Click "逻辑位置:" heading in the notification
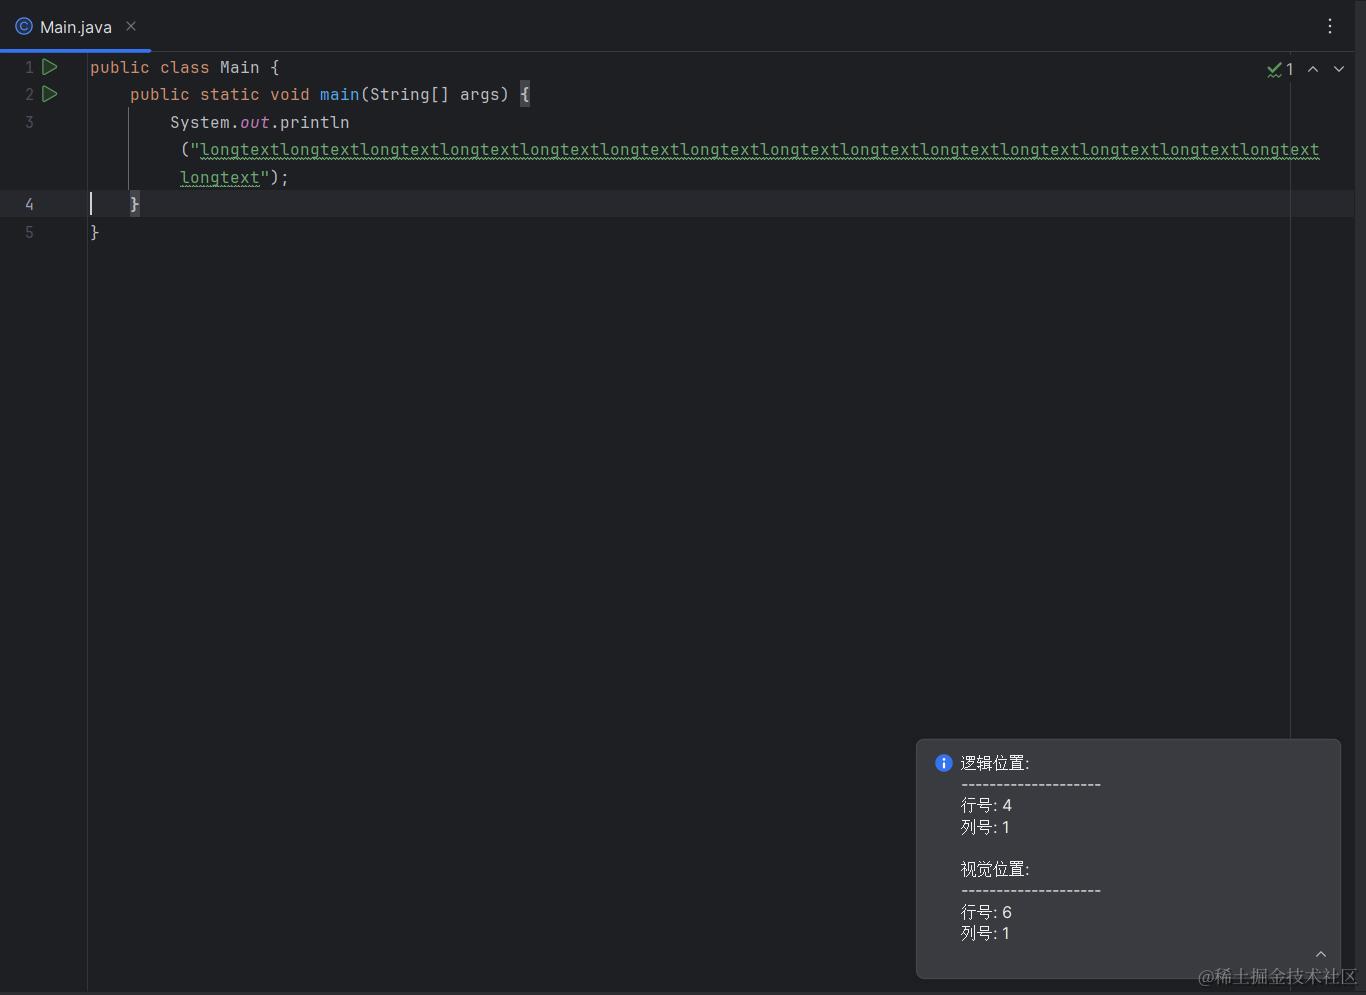 point(995,763)
